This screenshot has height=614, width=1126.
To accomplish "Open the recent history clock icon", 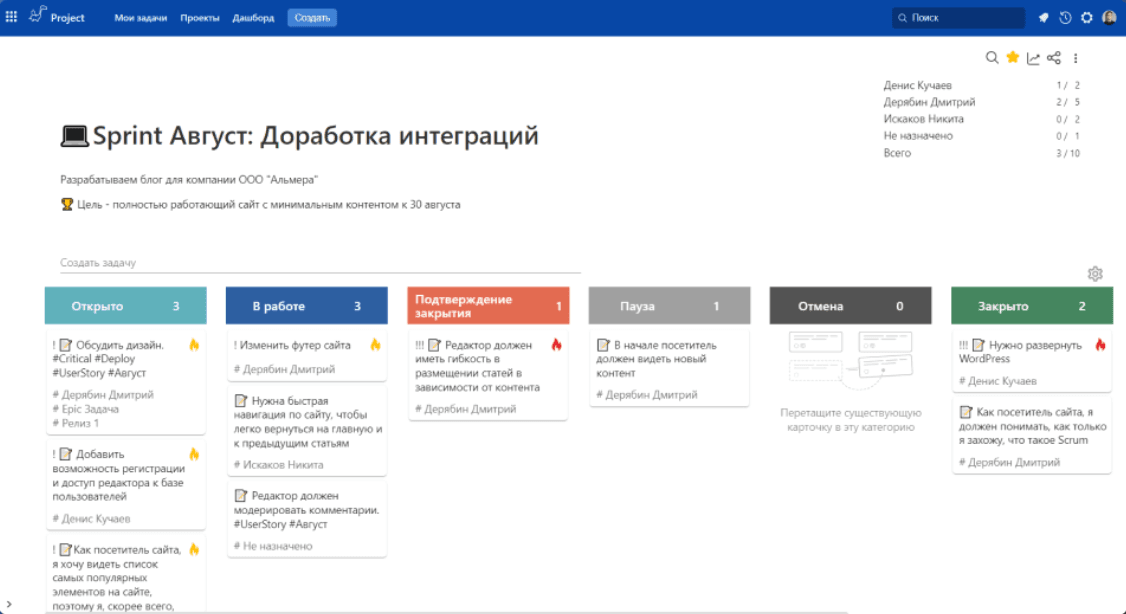I will pos(1065,18).
